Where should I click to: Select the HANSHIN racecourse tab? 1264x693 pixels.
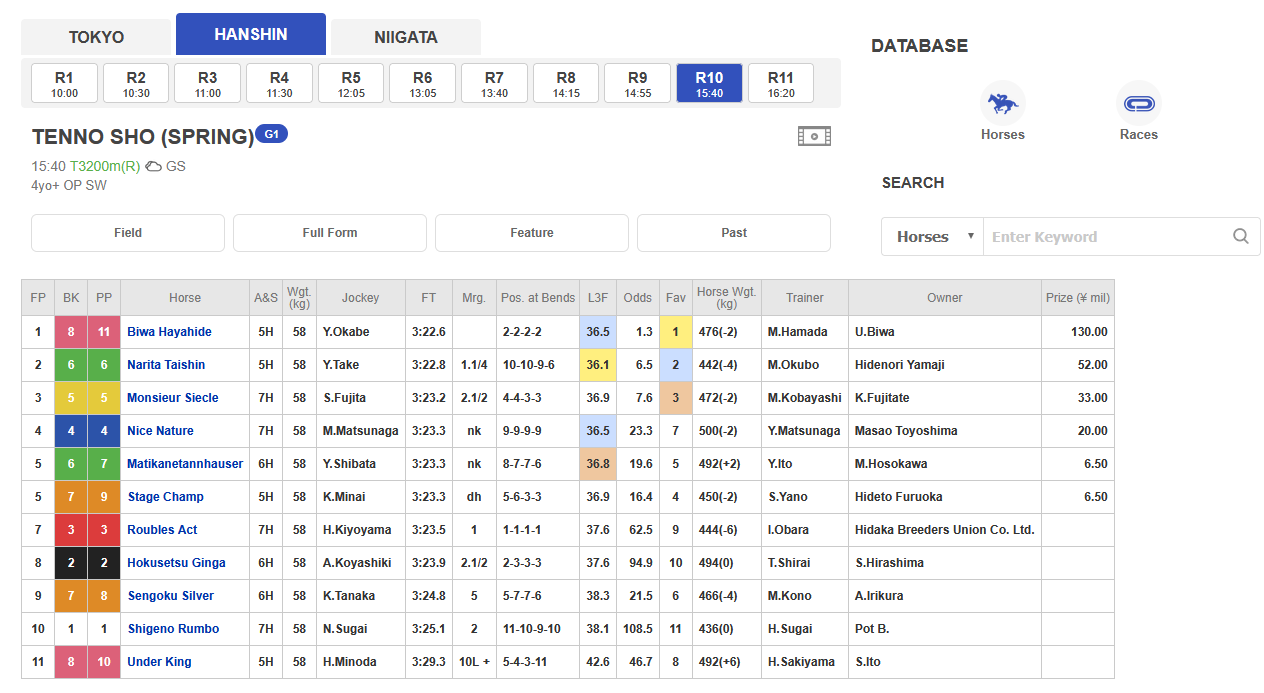[251, 34]
